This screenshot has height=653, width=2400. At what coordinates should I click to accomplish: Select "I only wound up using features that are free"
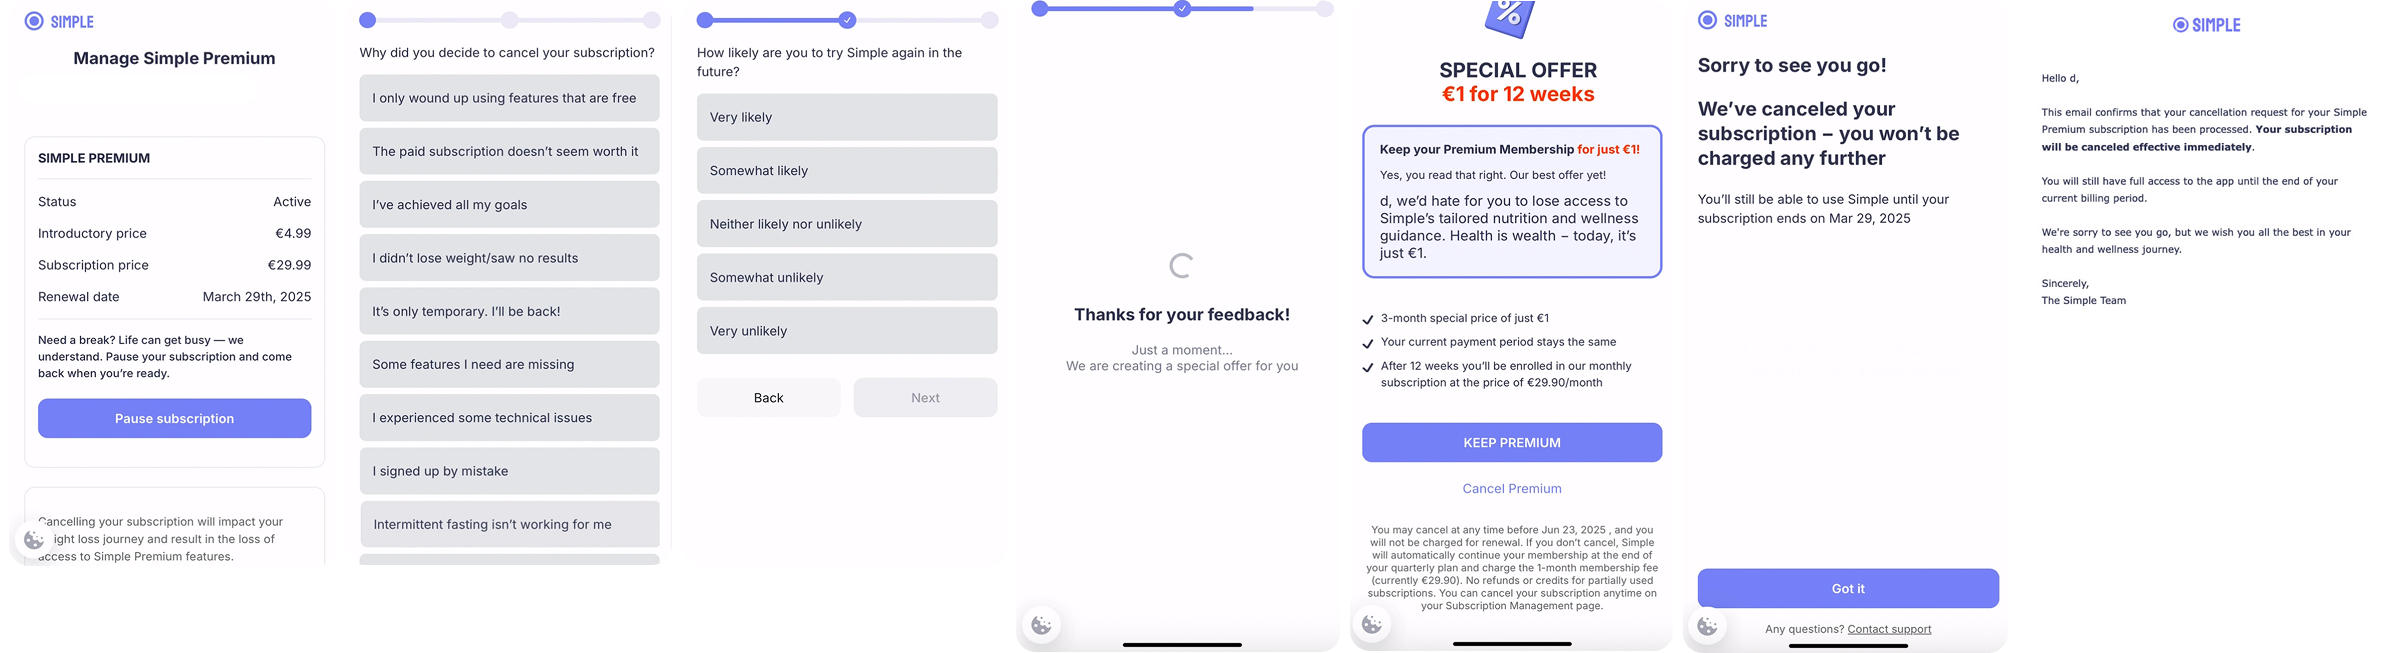509,98
